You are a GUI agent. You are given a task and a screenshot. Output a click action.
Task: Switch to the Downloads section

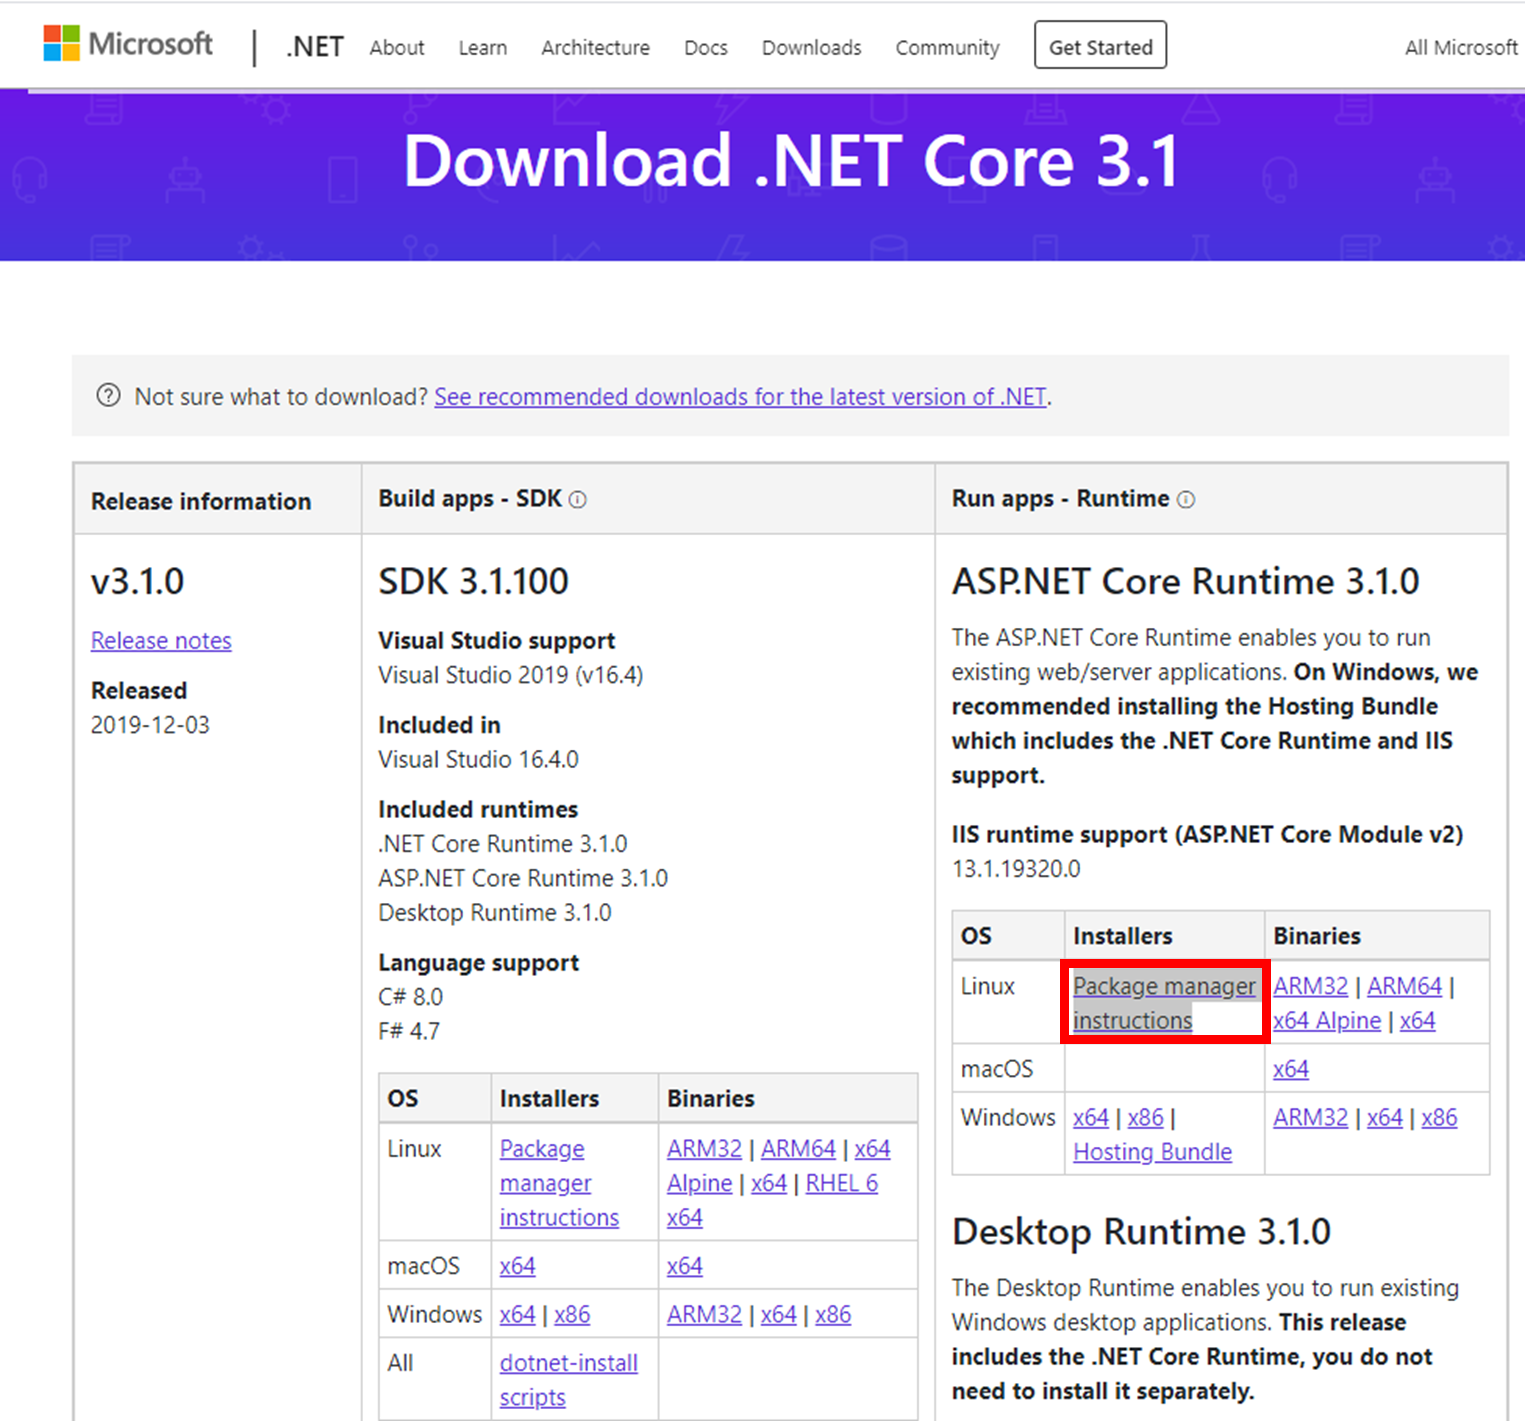tap(810, 47)
